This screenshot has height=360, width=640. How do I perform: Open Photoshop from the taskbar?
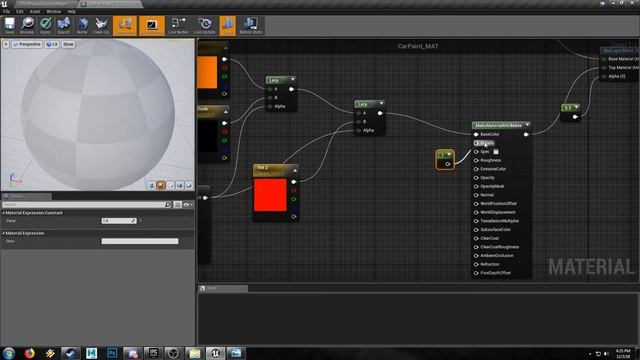tap(112, 353)
